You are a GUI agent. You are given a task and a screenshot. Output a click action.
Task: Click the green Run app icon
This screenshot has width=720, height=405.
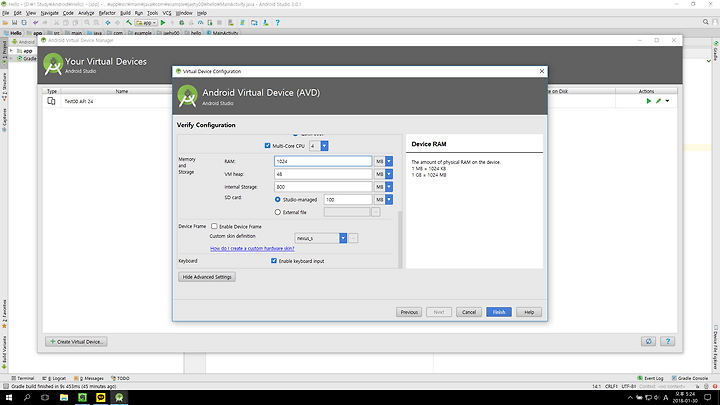click(163, 22)
